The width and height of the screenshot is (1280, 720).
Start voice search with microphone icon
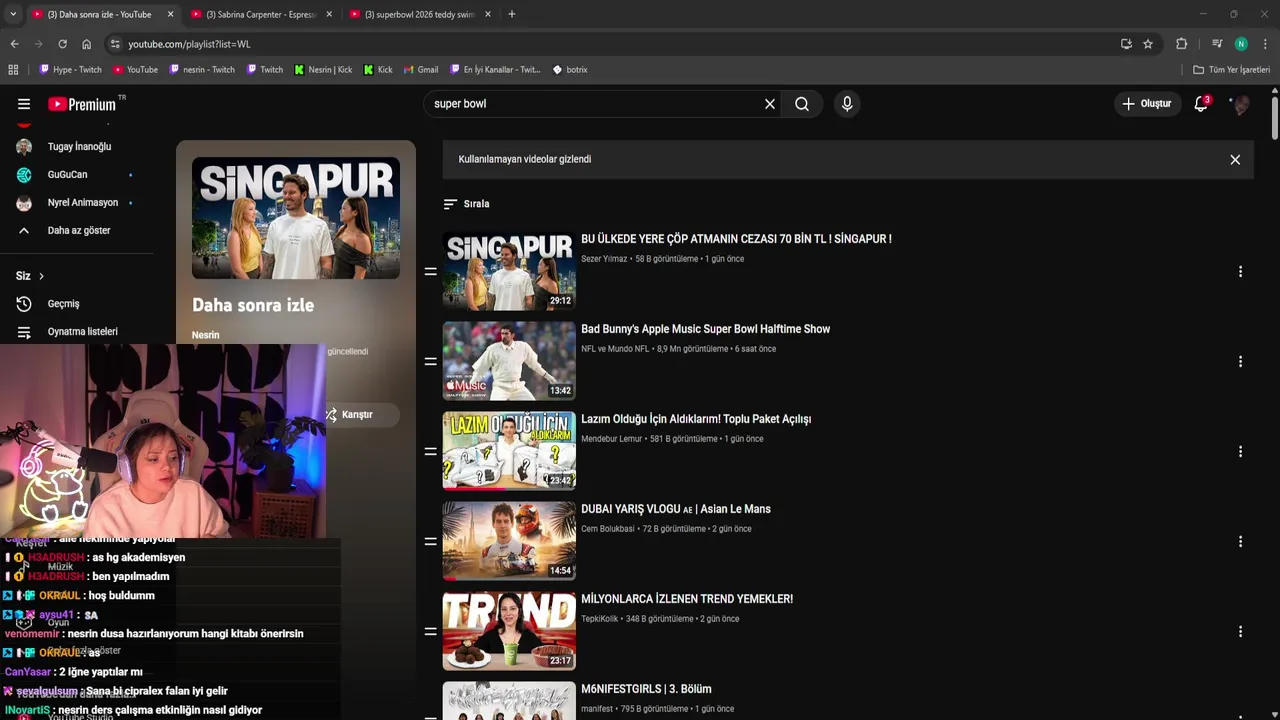[847, 104]
